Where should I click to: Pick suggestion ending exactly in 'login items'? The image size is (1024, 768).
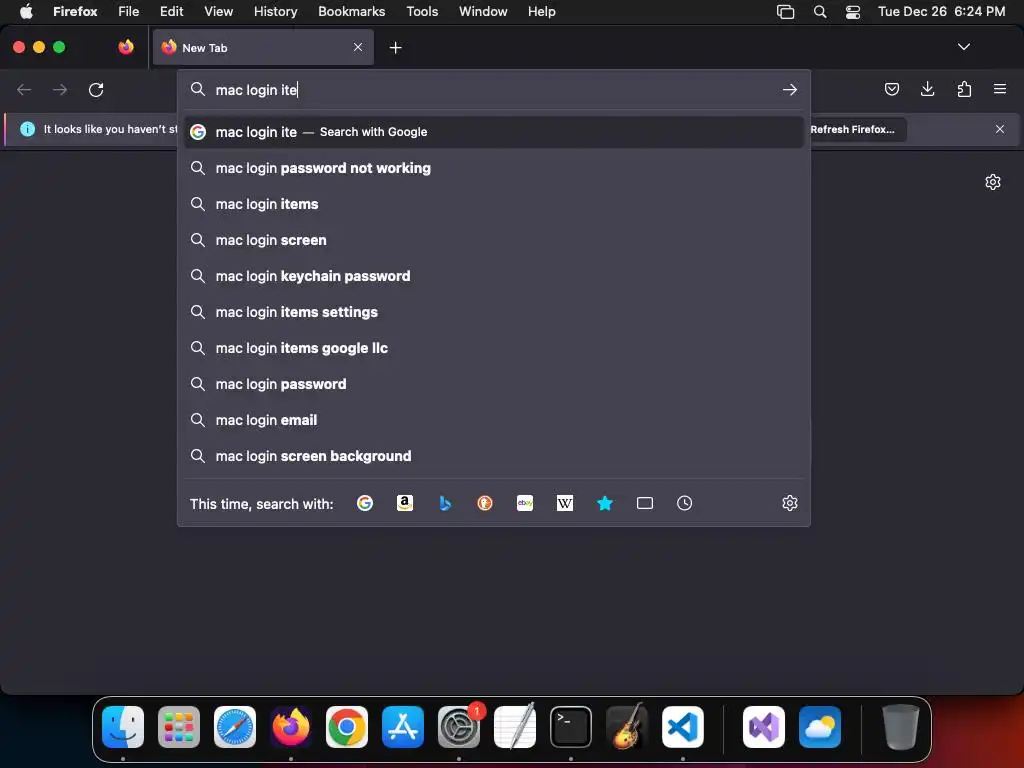[493, 204]
